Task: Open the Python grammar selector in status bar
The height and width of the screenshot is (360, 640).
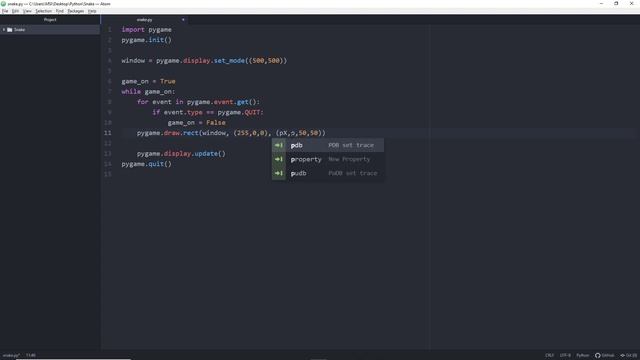Action: click(x=582, y=356)
